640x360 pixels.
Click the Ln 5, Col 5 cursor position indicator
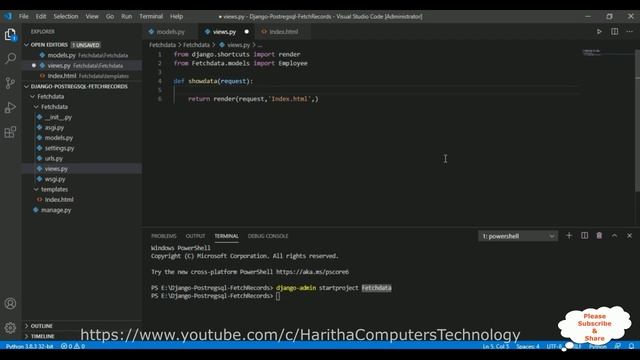click(496, 346)
